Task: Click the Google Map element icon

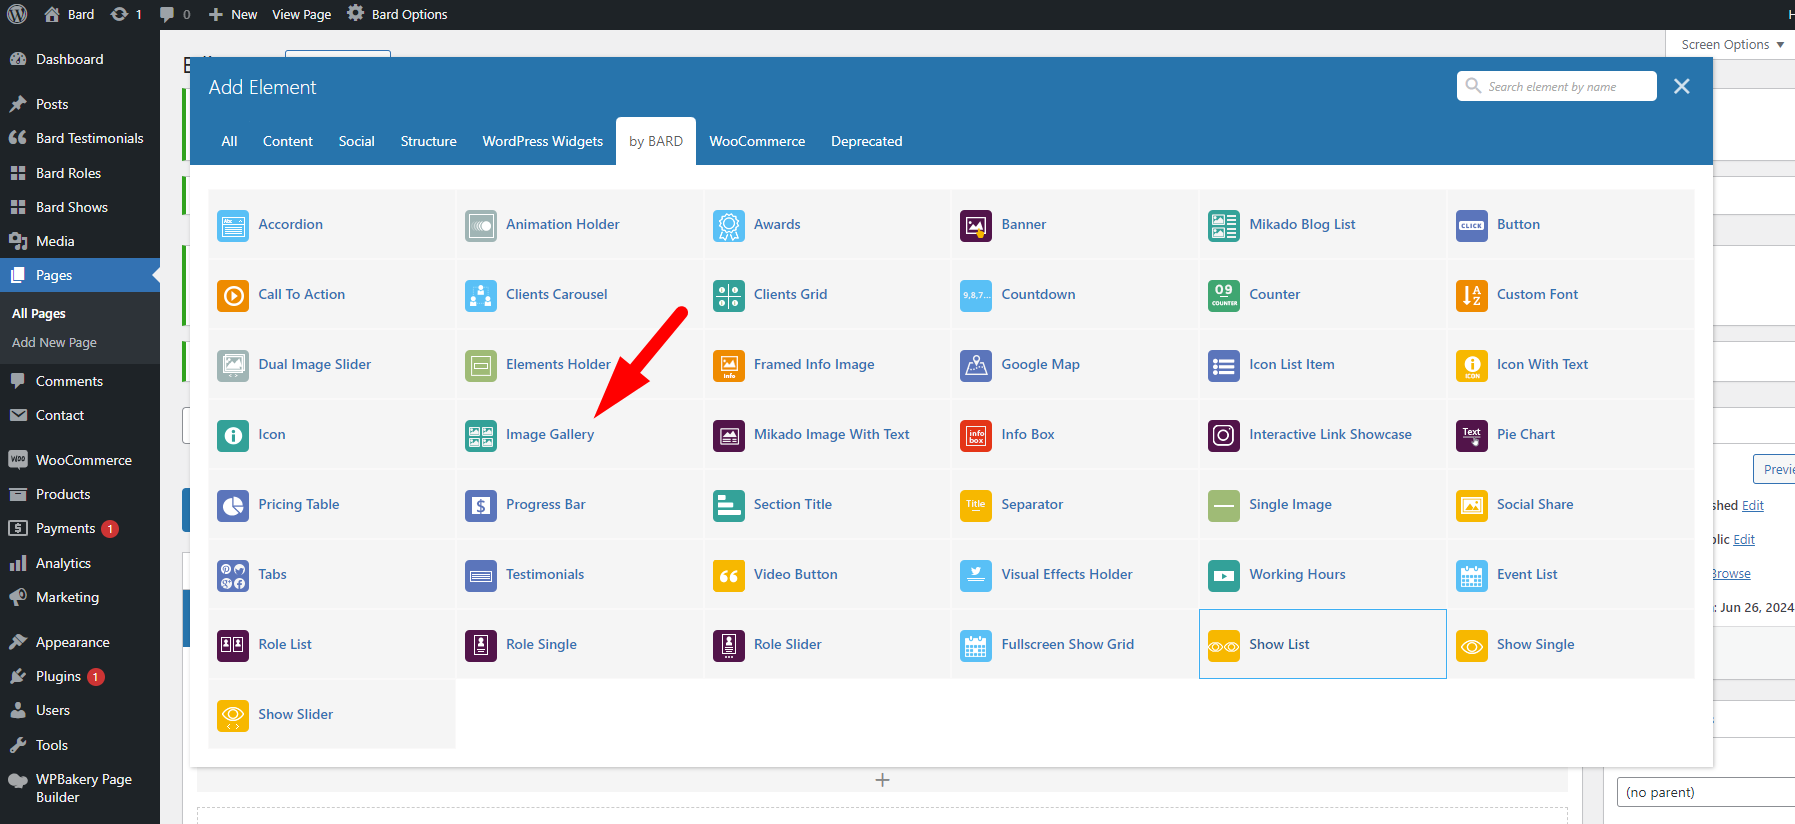Action: (x=976, y=365)
